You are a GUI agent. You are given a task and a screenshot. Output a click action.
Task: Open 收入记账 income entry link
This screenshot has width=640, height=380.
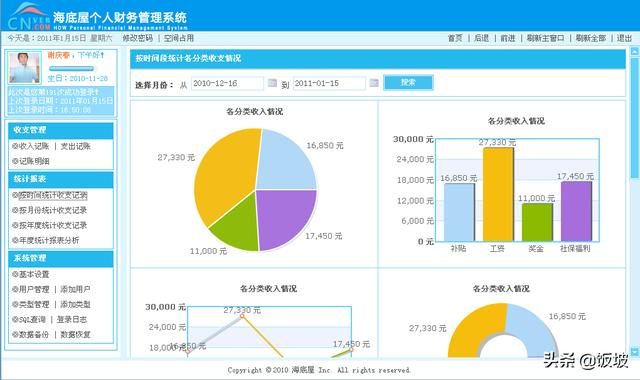click(34, 146)
